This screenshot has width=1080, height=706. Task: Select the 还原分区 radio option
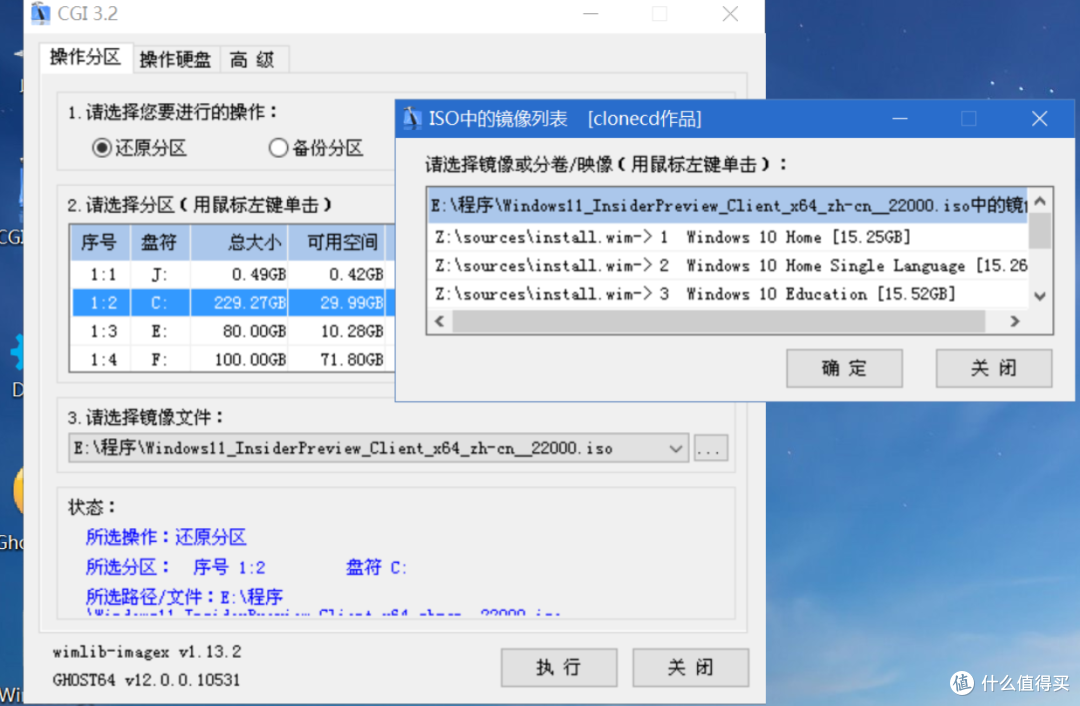[102, 147]
